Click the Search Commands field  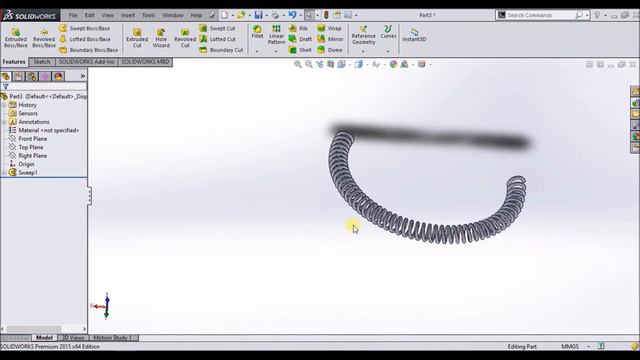point(541,15)
